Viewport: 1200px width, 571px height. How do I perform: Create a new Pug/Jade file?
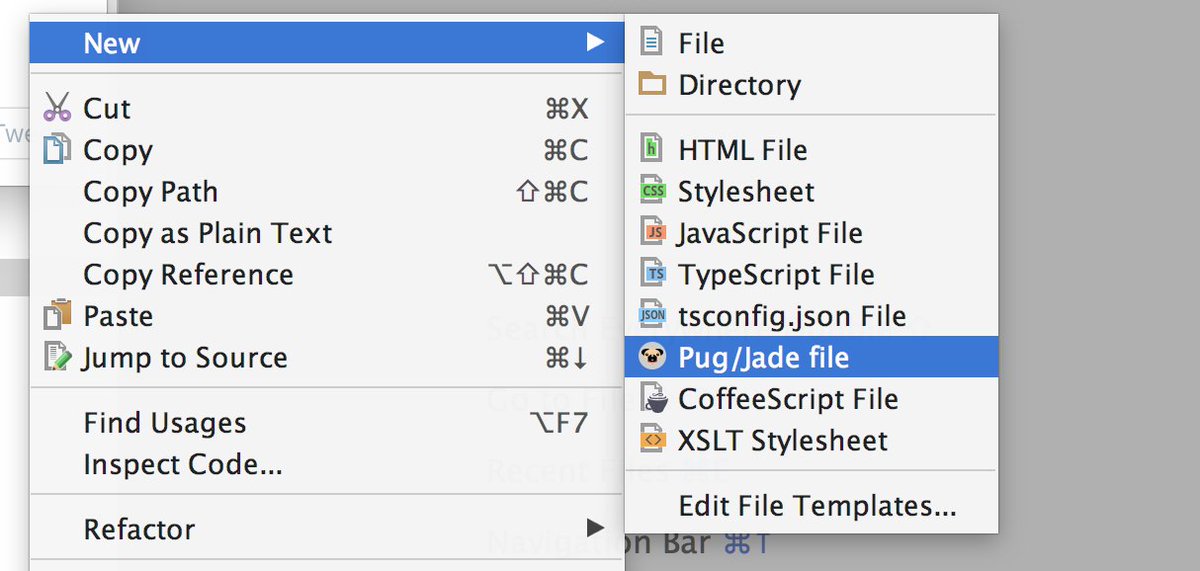pos(811,357)
